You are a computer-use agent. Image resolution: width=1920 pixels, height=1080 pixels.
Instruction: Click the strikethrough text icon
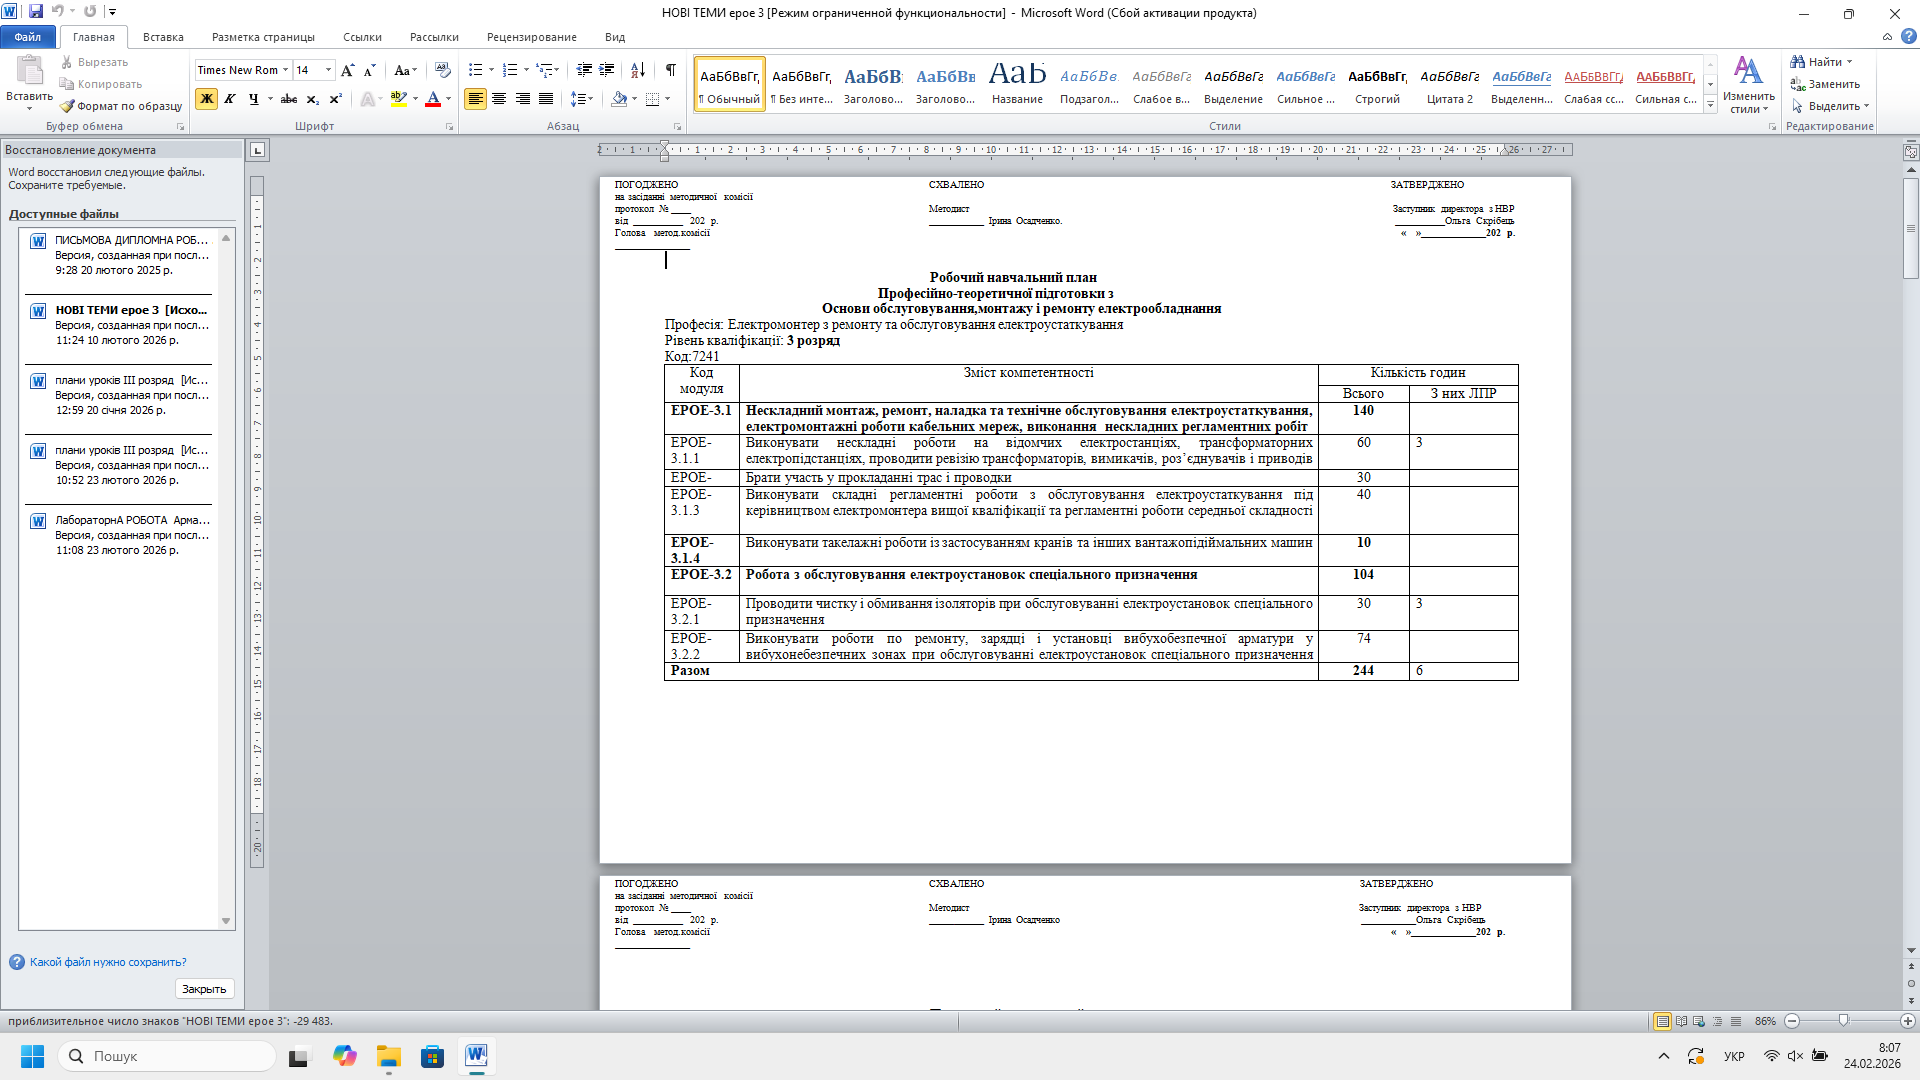point(289,99)
